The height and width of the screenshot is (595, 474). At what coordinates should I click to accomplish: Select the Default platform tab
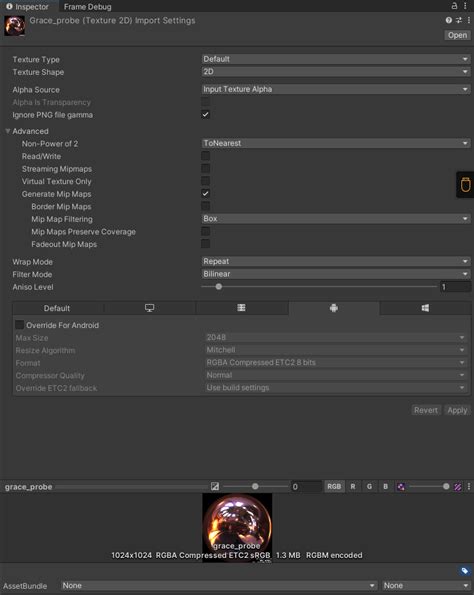57,308
